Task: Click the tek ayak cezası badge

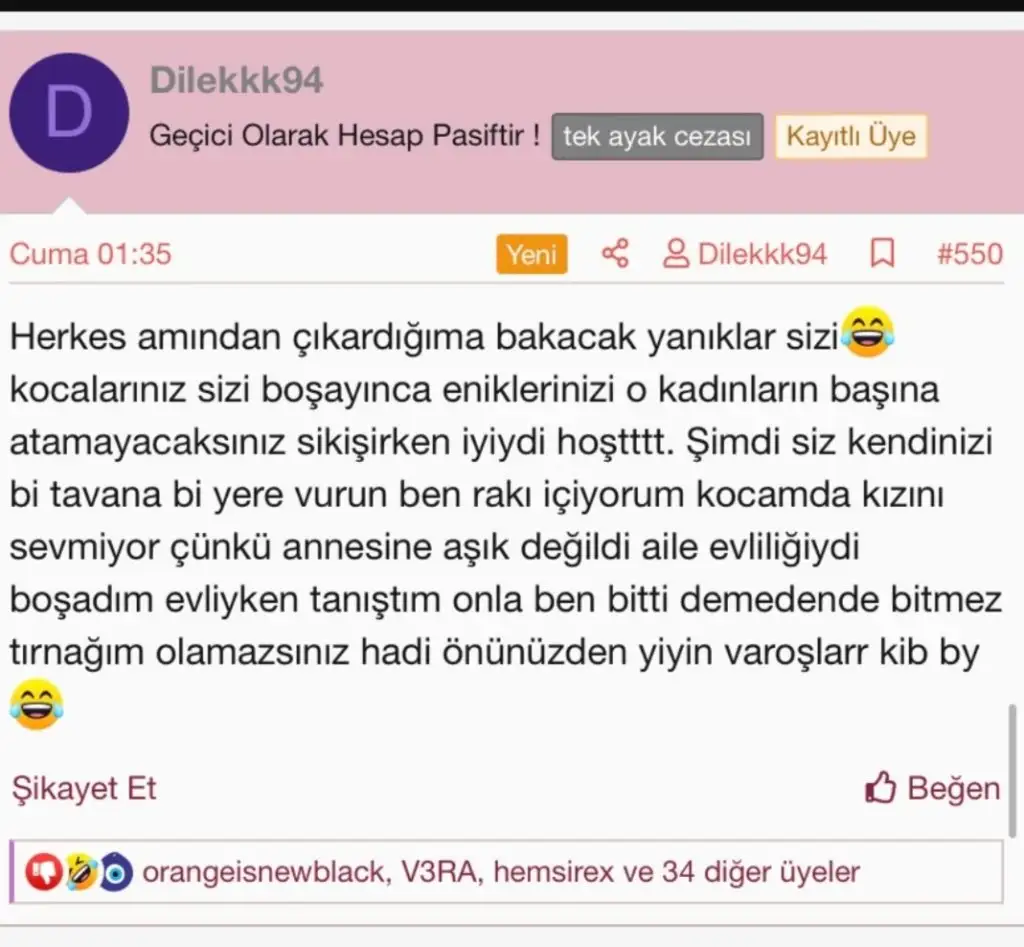Action: 657,136
